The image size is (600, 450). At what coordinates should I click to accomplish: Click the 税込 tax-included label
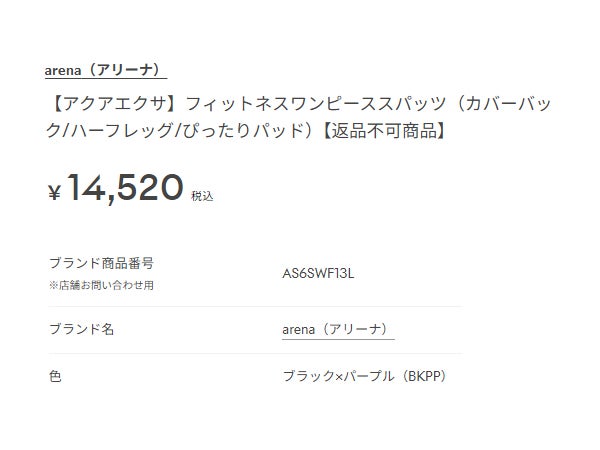(x=202, y=196)
